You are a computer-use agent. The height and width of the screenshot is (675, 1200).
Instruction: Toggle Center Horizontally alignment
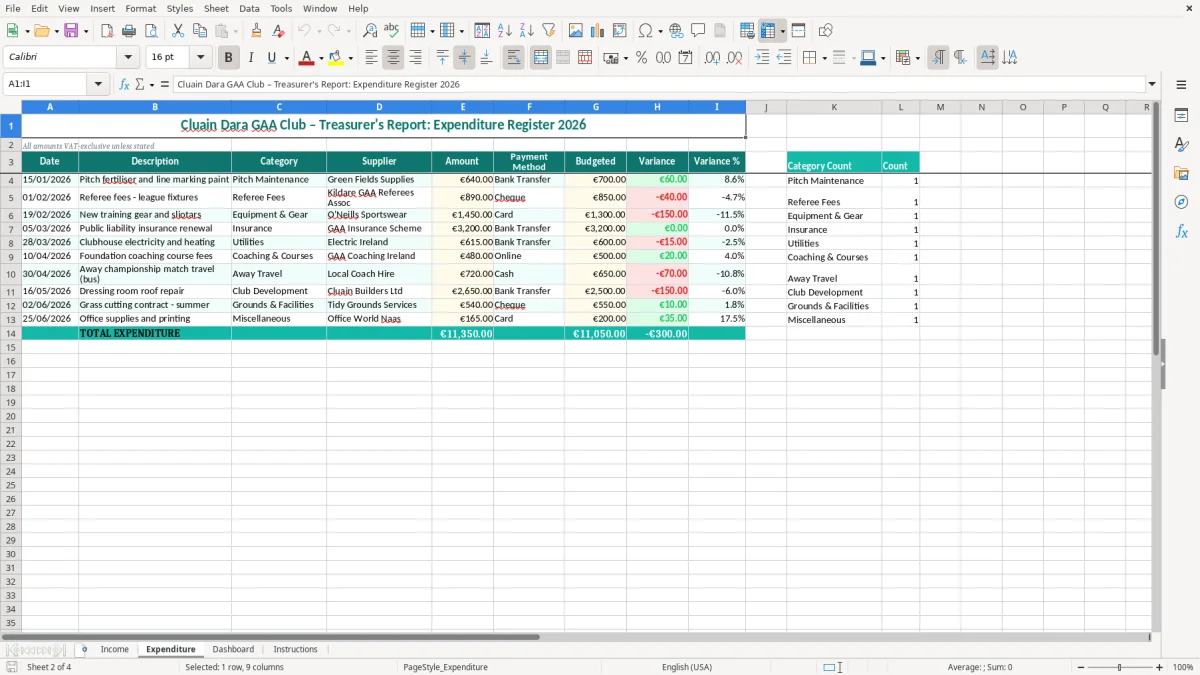394,58
